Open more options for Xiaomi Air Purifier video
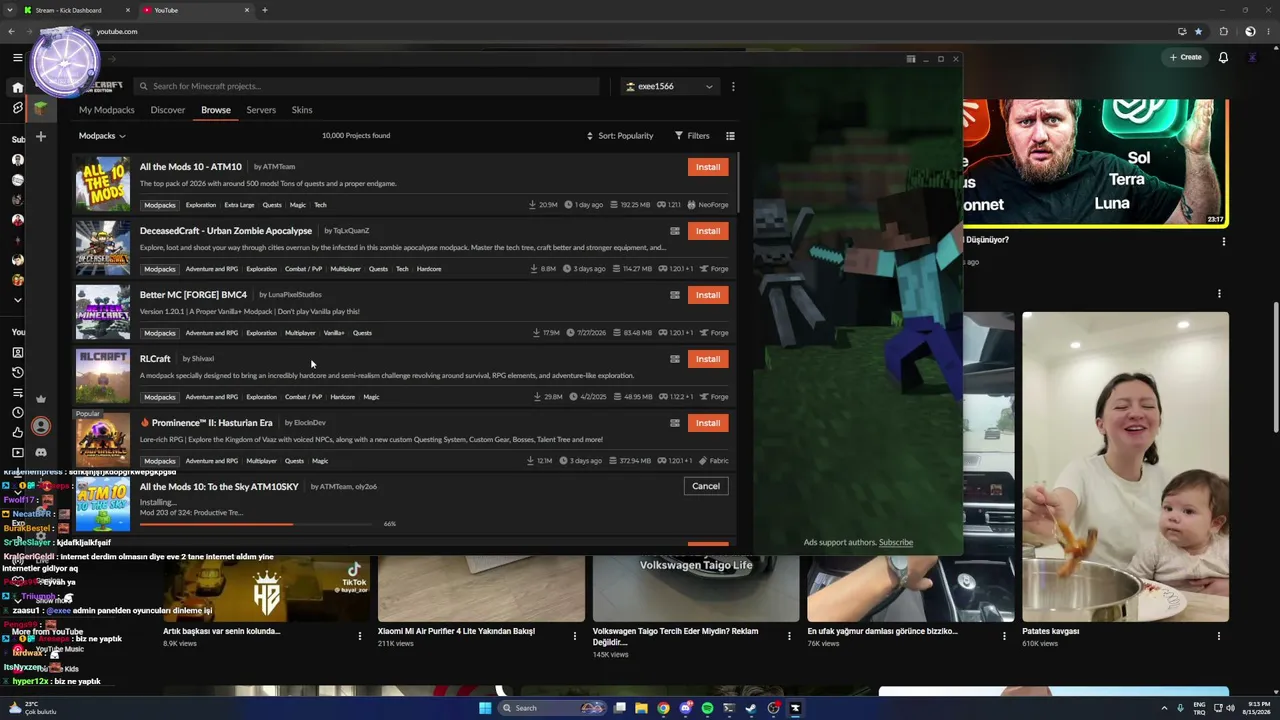Image resolution: width=1280 pixels, height=720 pixels. coord(574,636)
